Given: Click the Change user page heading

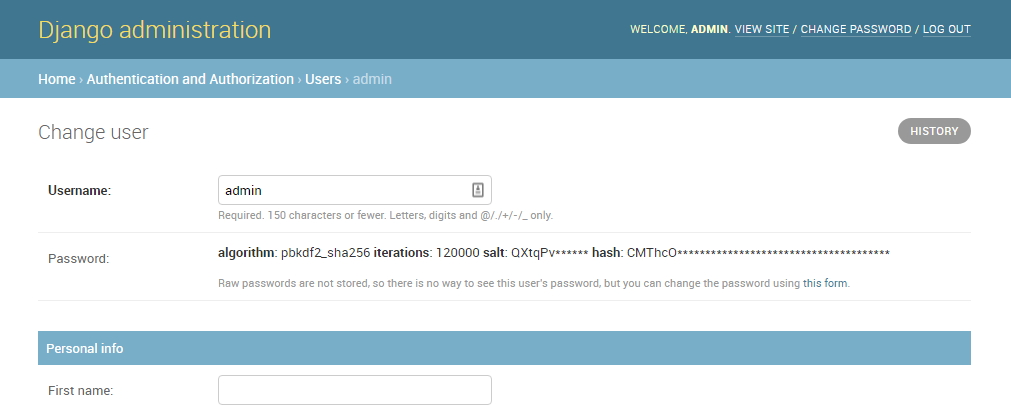Looking at the screenshot, I should tap(93, 132).
